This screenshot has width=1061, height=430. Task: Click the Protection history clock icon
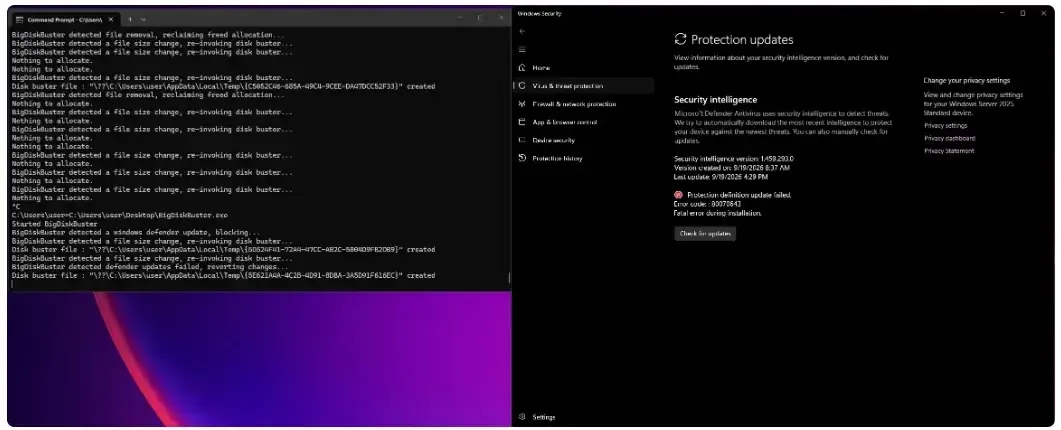click(522, 158)
